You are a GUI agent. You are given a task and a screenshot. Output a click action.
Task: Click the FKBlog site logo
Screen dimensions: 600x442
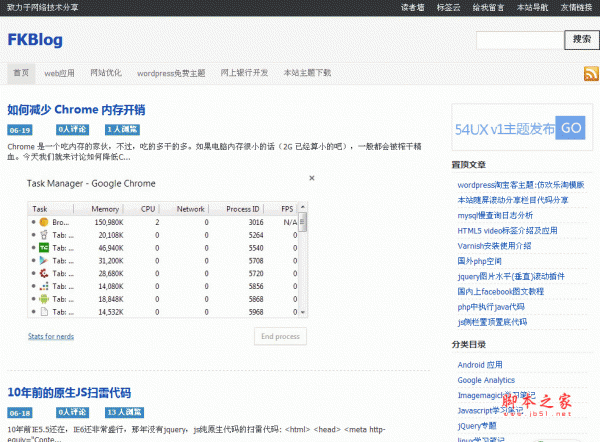point(35,40)
